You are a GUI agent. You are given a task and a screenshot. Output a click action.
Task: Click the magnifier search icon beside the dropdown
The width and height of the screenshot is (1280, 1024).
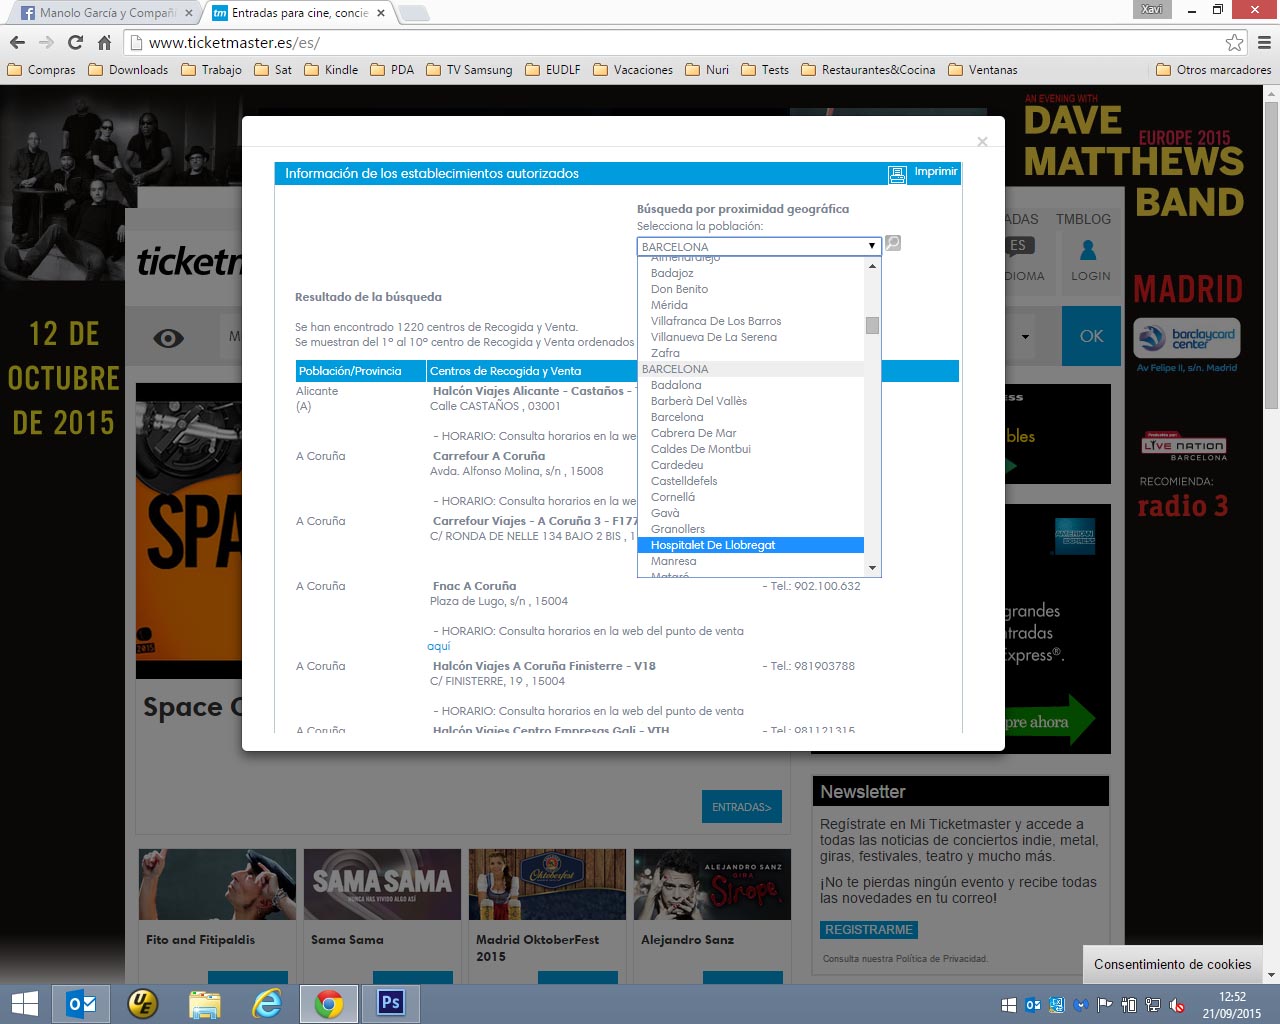(x=893, y=243)
